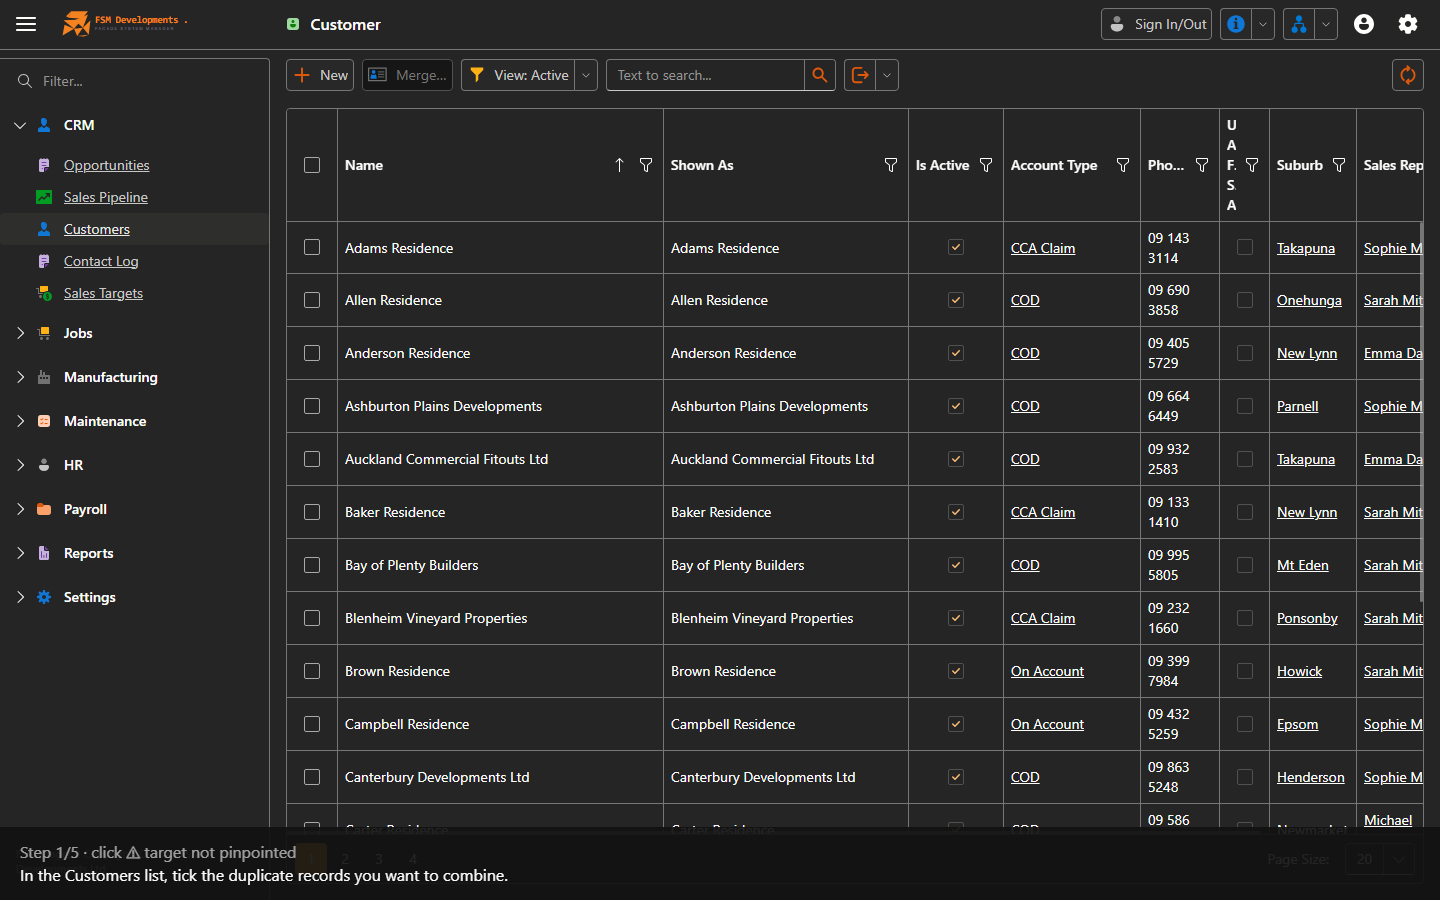Click the export icon button
The image size is (1440, 900).
tap(860, 75)
